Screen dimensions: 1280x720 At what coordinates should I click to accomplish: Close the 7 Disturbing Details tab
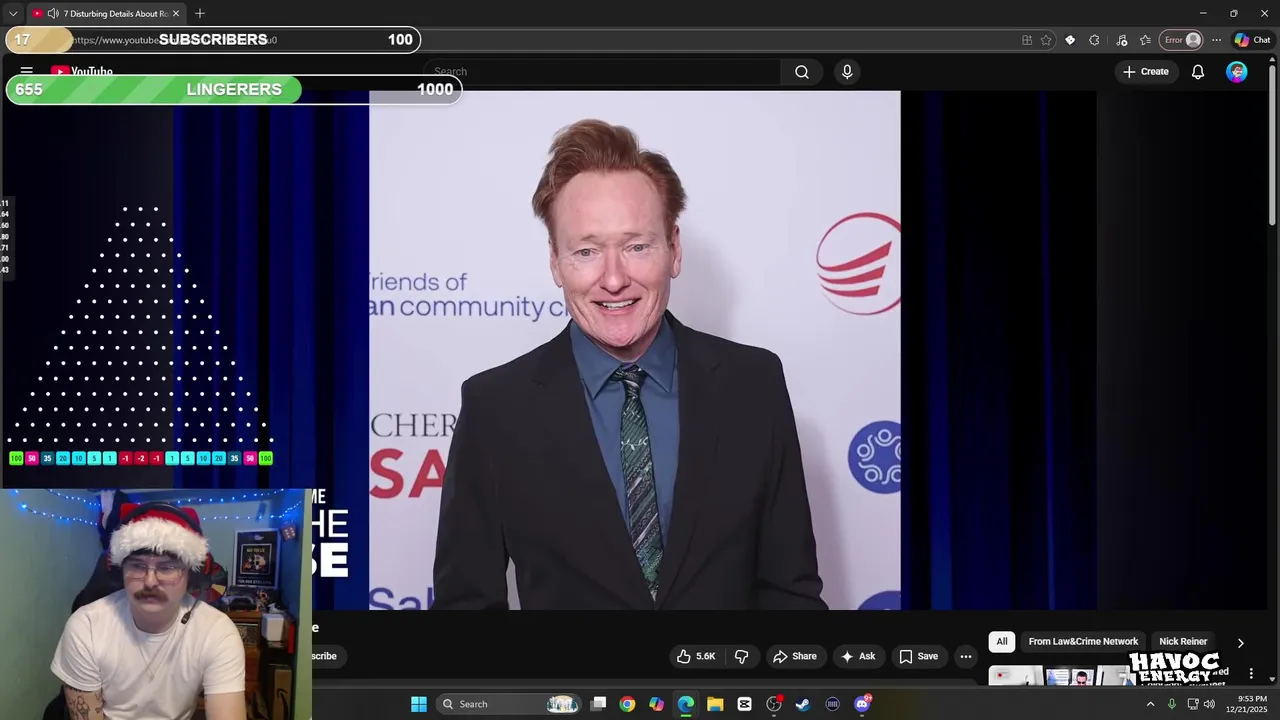tap(176, 13)
